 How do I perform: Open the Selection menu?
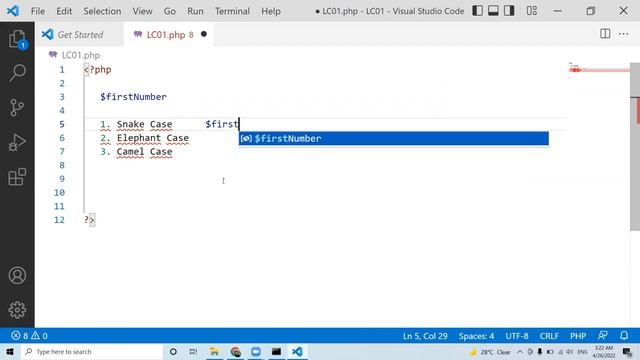coord(102,11)
